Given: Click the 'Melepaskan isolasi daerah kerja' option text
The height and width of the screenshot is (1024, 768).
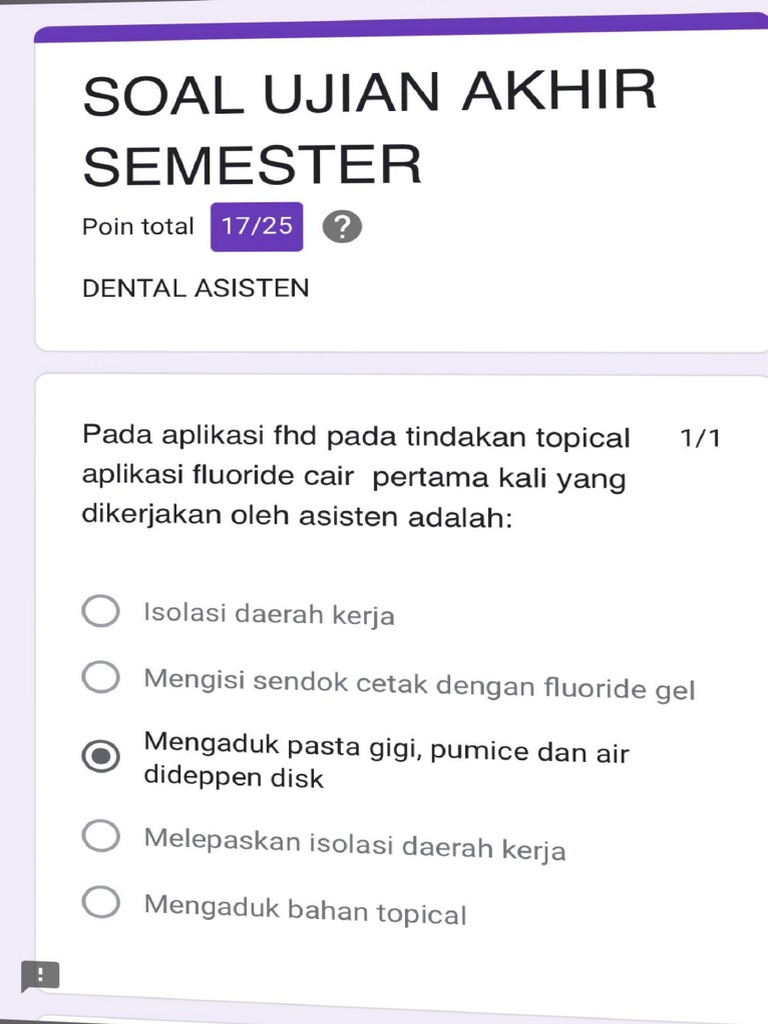Looking at the screenshot, I should click(355, 845).
